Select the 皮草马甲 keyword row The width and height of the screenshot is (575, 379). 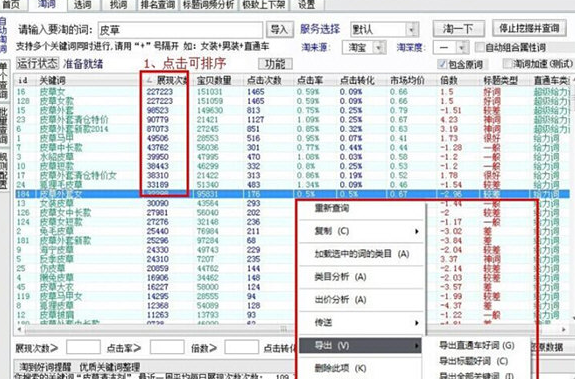[292, 138]
